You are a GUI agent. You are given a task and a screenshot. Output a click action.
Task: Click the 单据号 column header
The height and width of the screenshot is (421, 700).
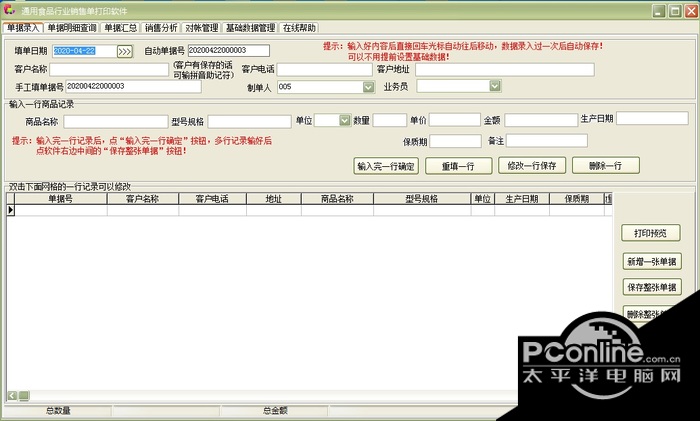[61, 199]
